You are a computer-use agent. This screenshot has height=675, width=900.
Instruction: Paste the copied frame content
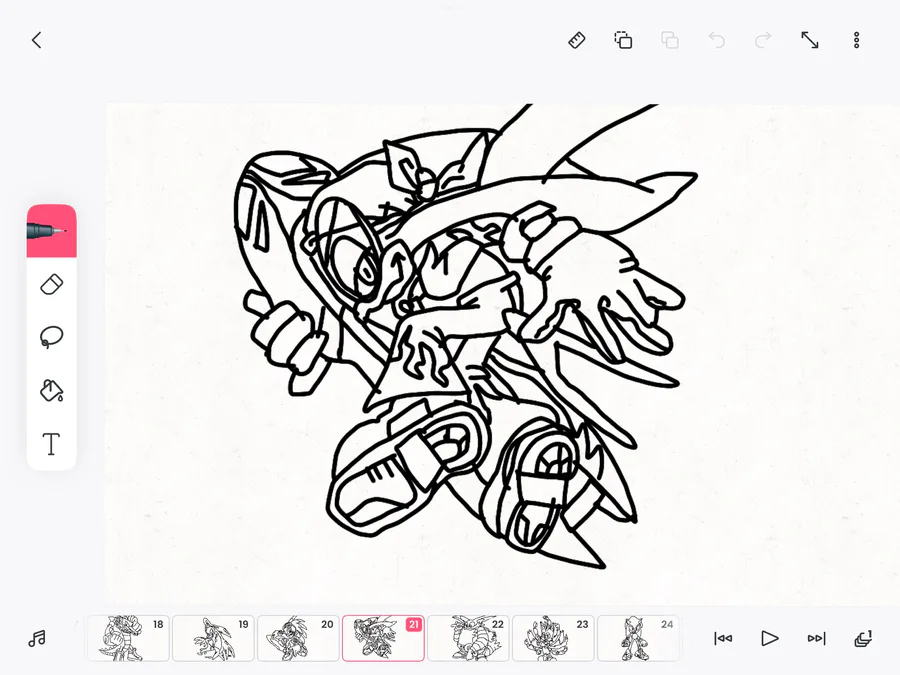(x=670, y=40)
